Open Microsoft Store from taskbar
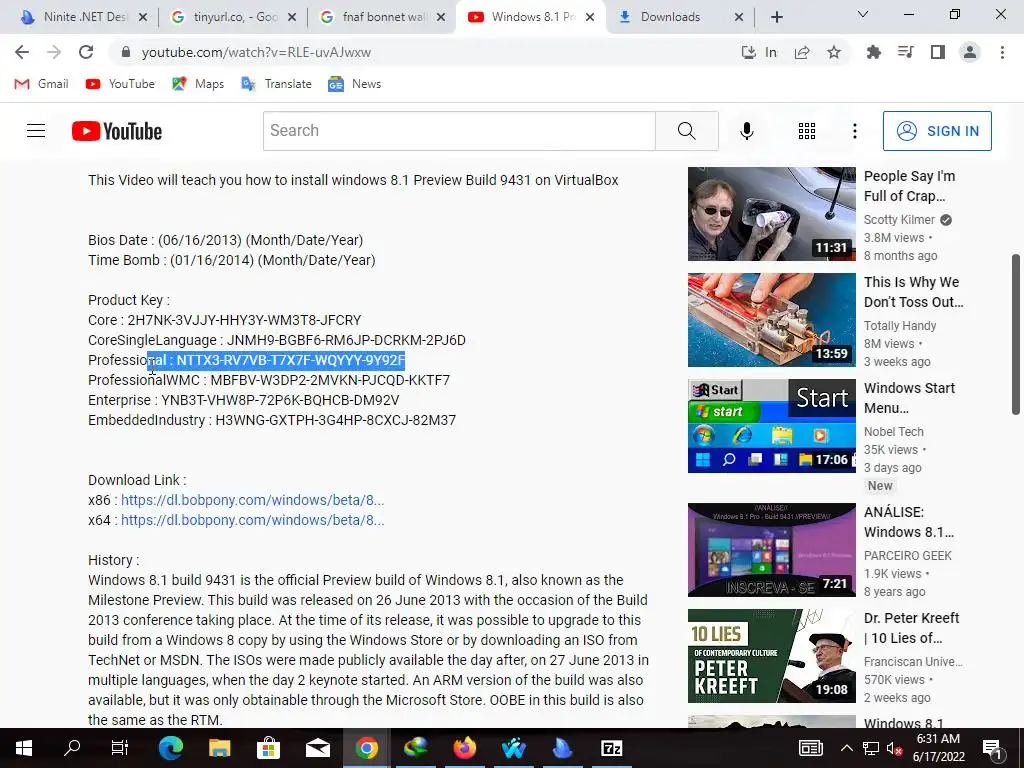Image resolution: width=1024 pixels, height=768 pixels. [x=268, y=748]
